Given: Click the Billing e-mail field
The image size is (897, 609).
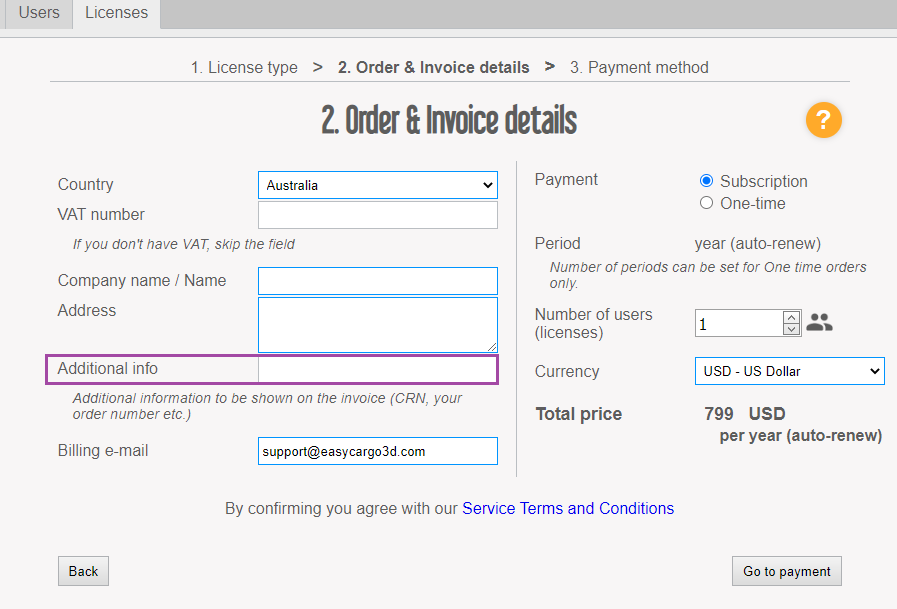Looking at the screenshot, I should [377, 451].
